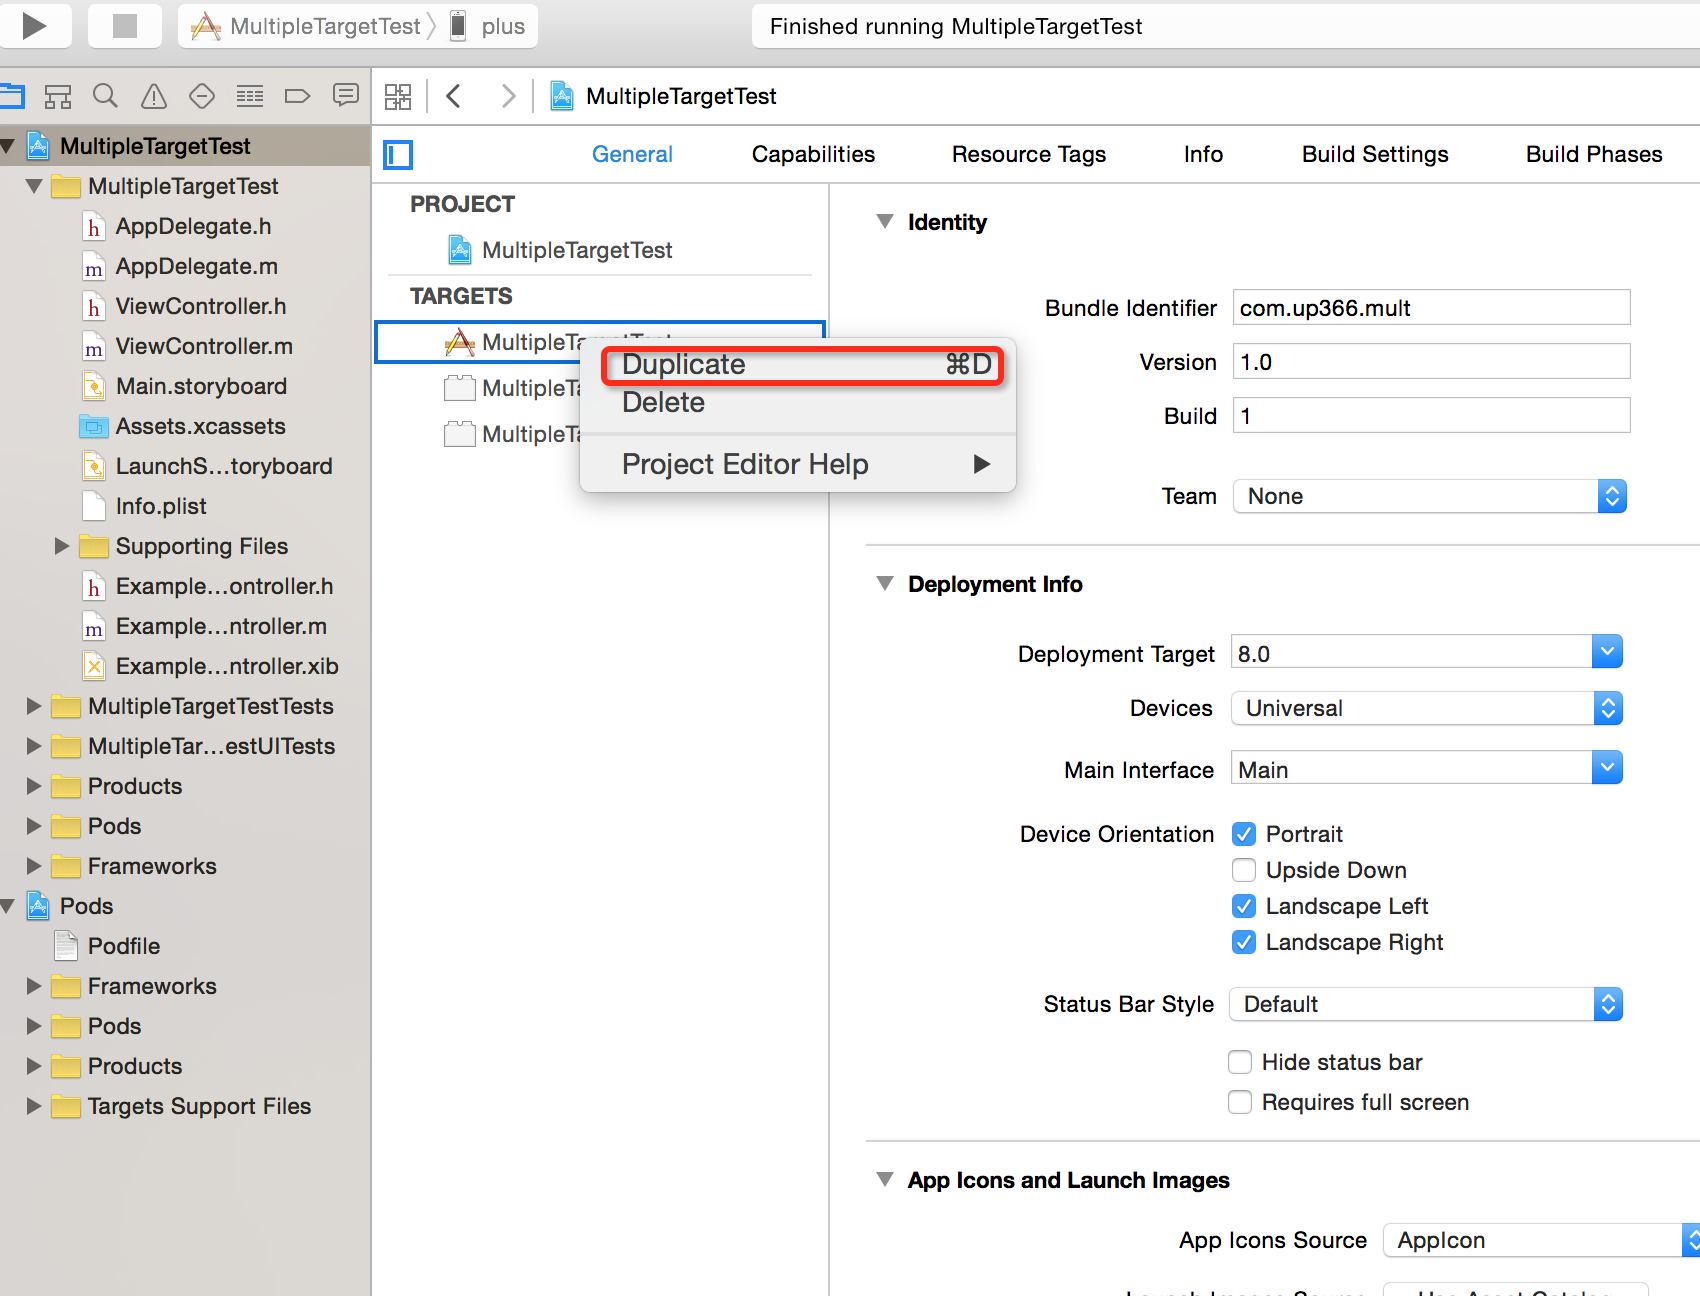Open the report navigator speech bubble icon
Image resolution: width=1700 pixels, height=1296 pixels.
[346, 96]
